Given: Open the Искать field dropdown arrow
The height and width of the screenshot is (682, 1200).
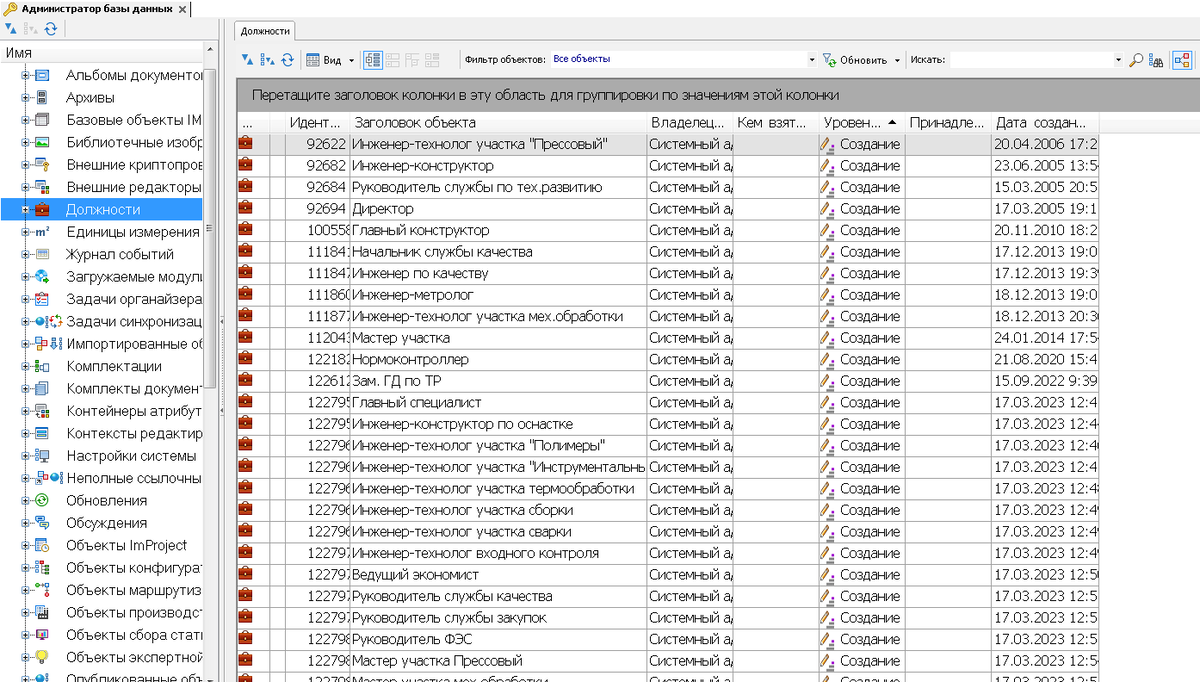Looking at the screenshot, I should coord(1118,60).
